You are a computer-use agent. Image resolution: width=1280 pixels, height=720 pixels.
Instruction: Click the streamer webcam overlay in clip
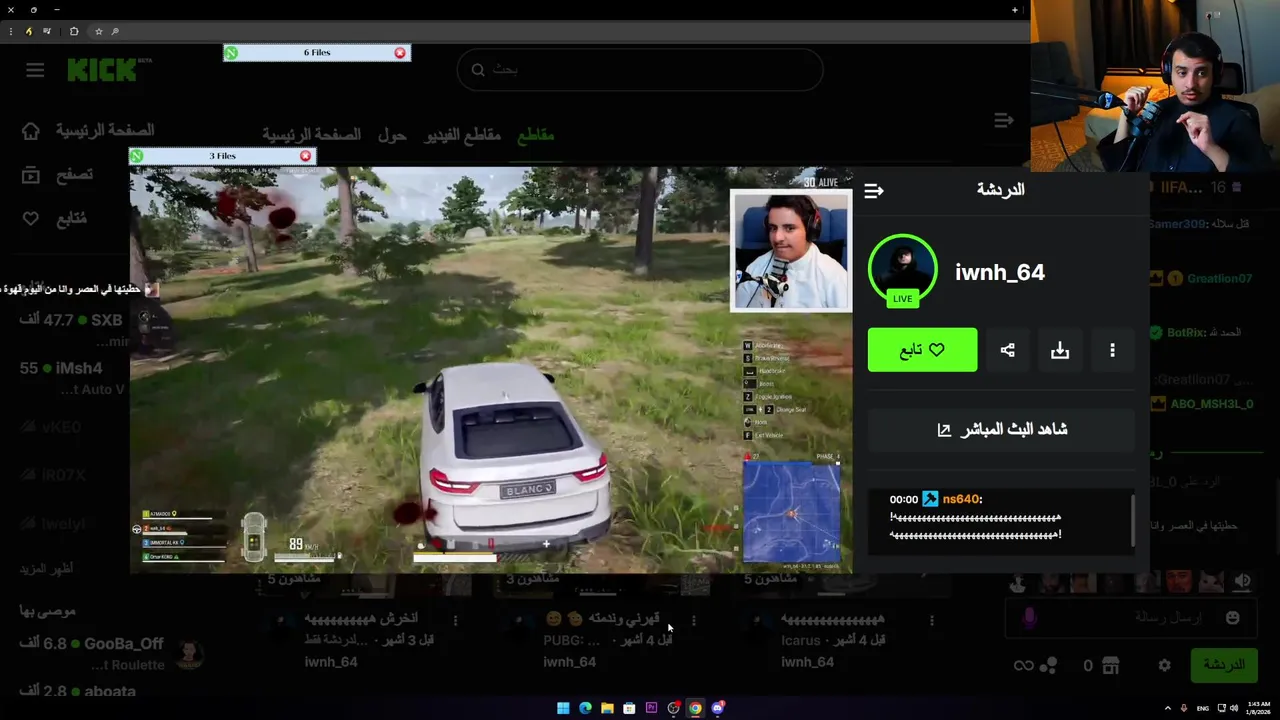pos(790,251)
